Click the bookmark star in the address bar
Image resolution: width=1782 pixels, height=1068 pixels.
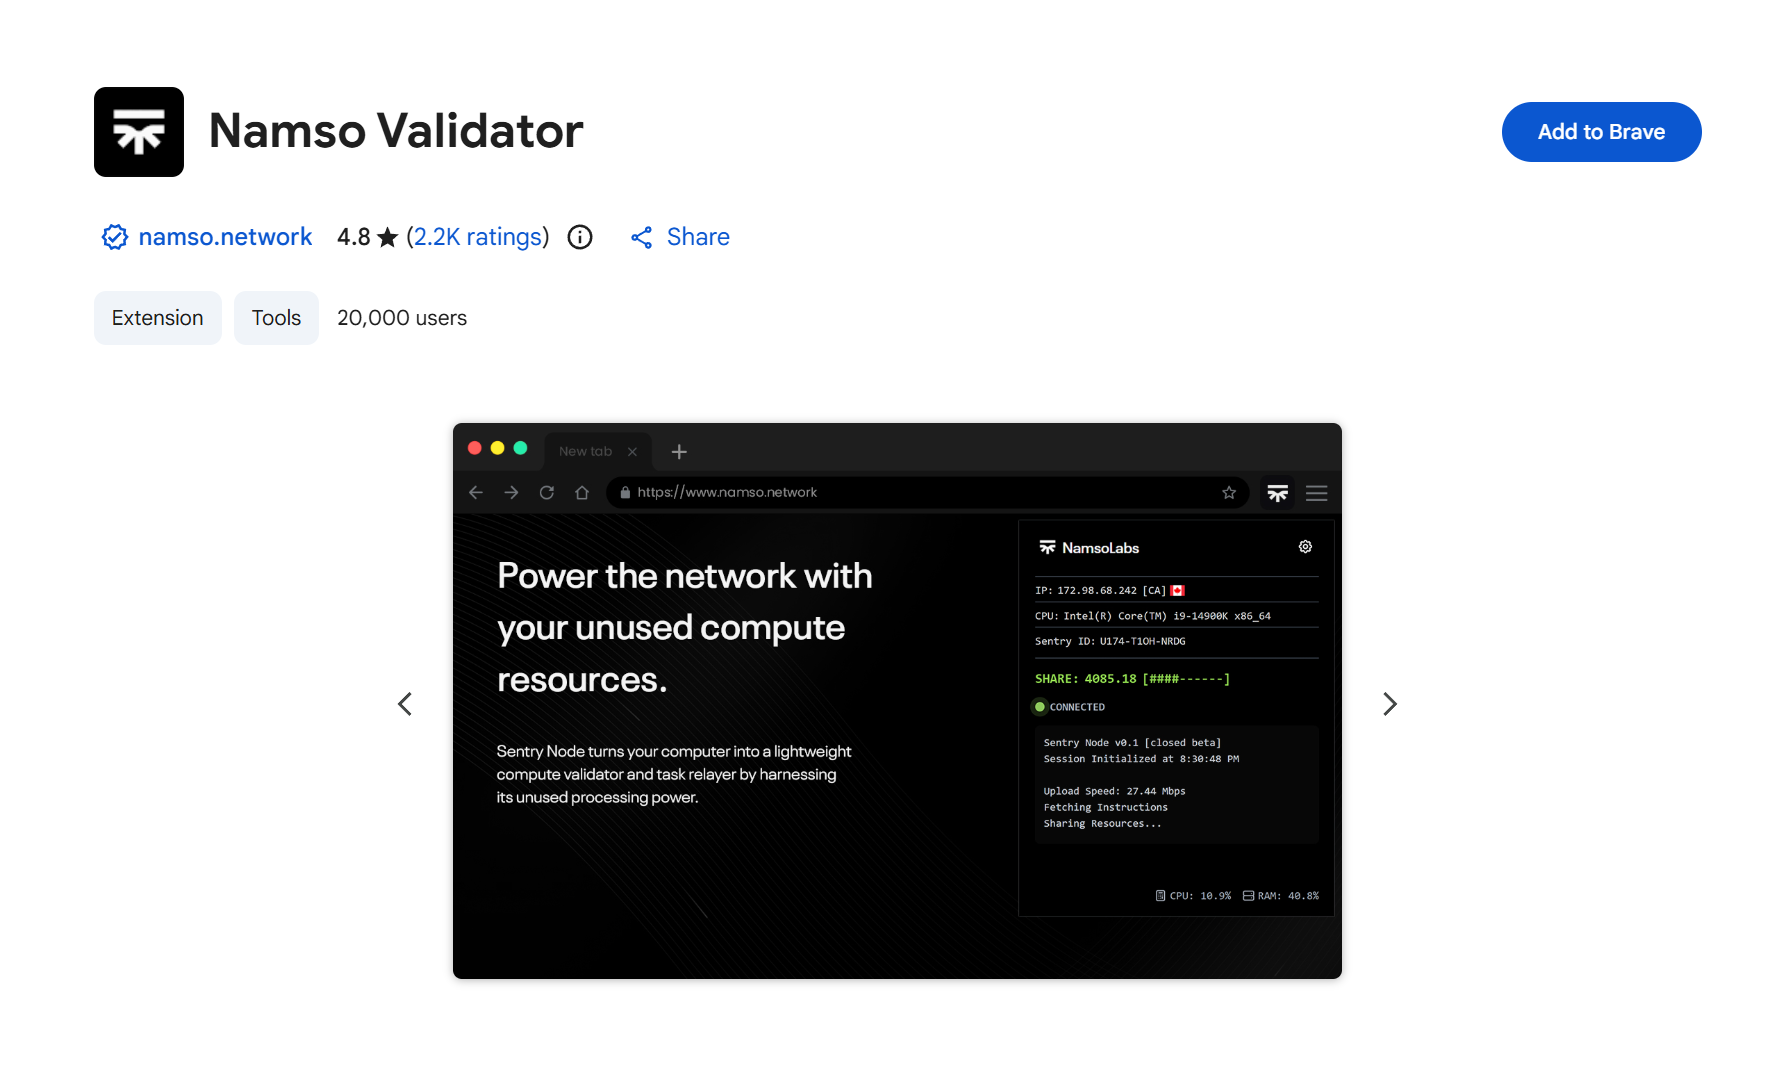(x=1229, y=493)
